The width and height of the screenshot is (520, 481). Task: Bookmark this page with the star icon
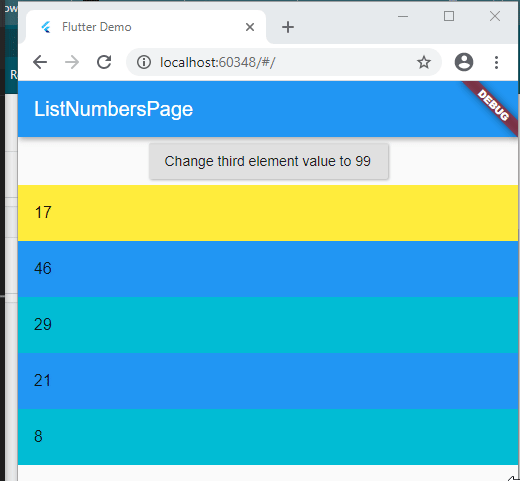[x=424, y=62]
